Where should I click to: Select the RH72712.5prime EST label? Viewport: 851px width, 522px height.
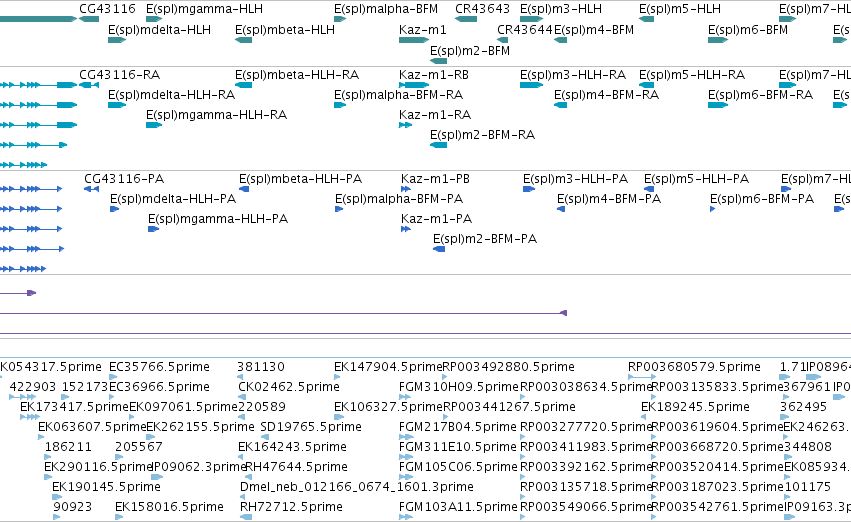tap(291, 507)
